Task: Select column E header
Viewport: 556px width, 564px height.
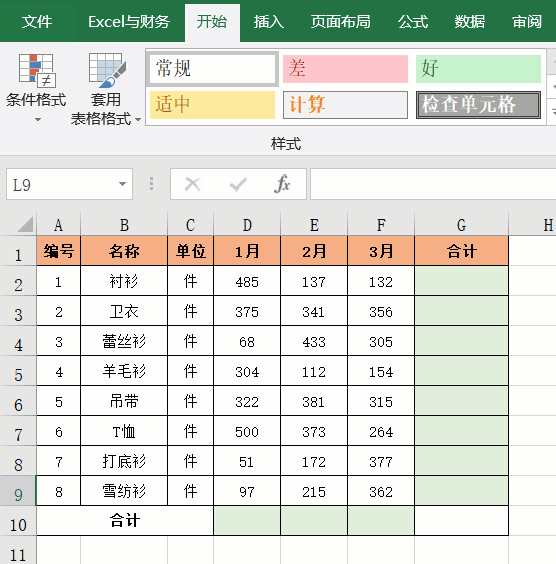Action: 314,225
